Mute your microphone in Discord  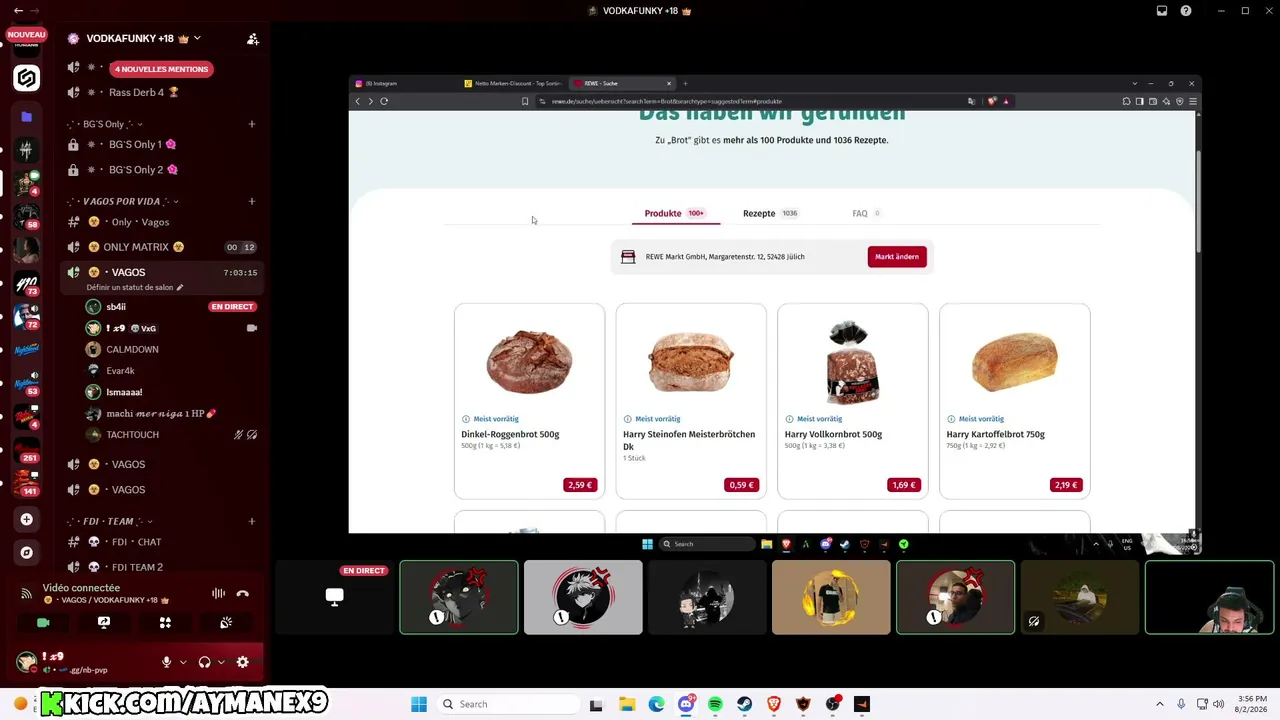(167, 662)
